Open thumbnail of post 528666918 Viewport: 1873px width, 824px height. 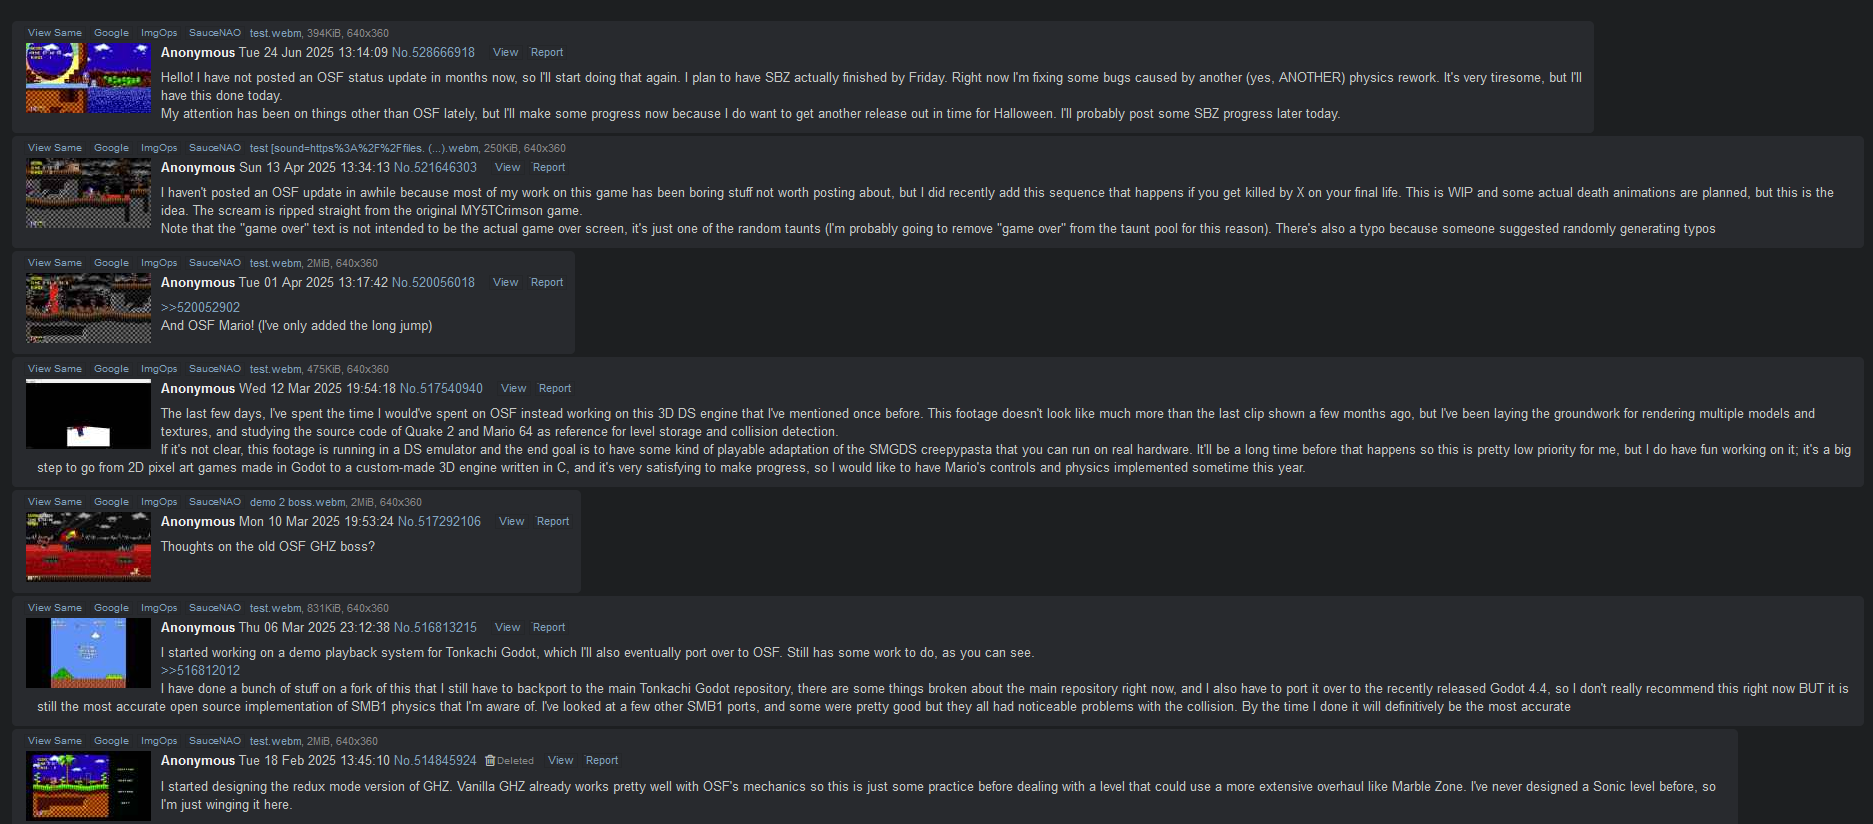88,78
